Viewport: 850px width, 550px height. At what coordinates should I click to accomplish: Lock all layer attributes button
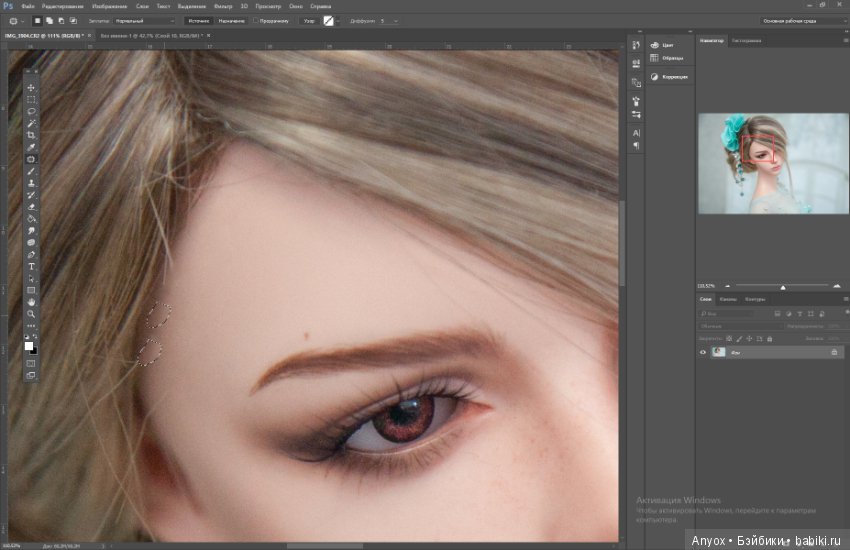tap(769, 339)
